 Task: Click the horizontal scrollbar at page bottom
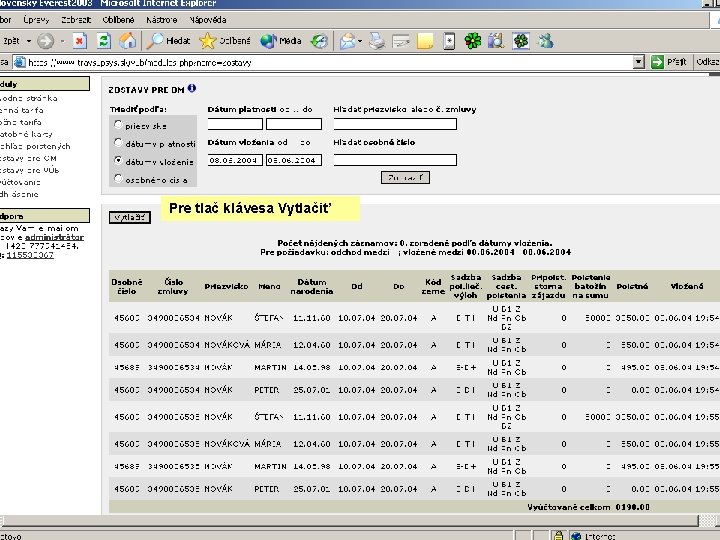coord(349,520)
